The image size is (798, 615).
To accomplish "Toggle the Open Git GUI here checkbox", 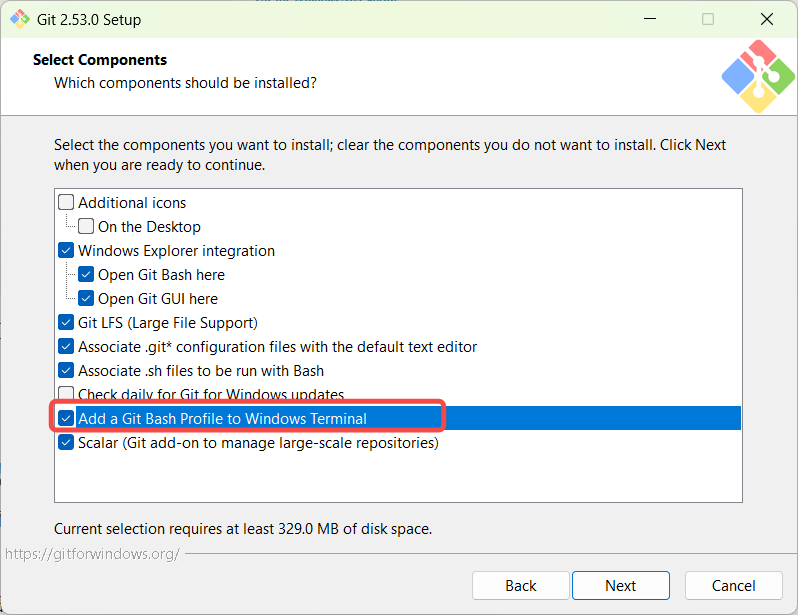I will [x=87, y=299].
